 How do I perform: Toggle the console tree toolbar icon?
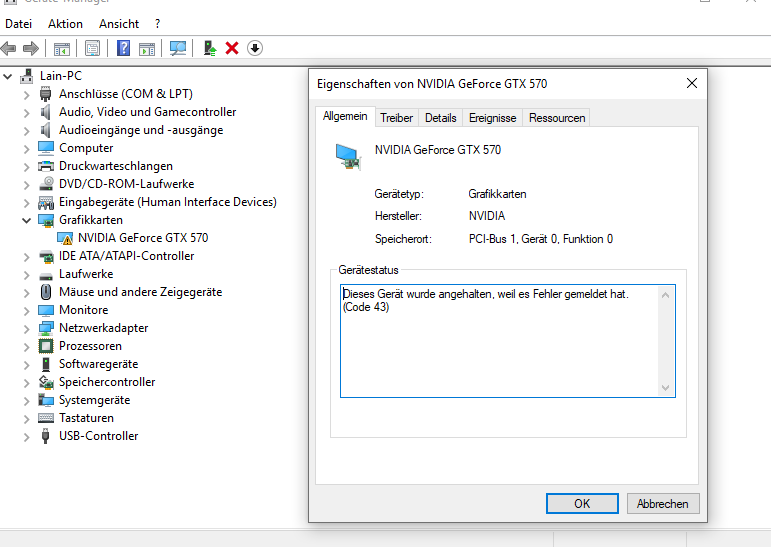tap(61, 48)
